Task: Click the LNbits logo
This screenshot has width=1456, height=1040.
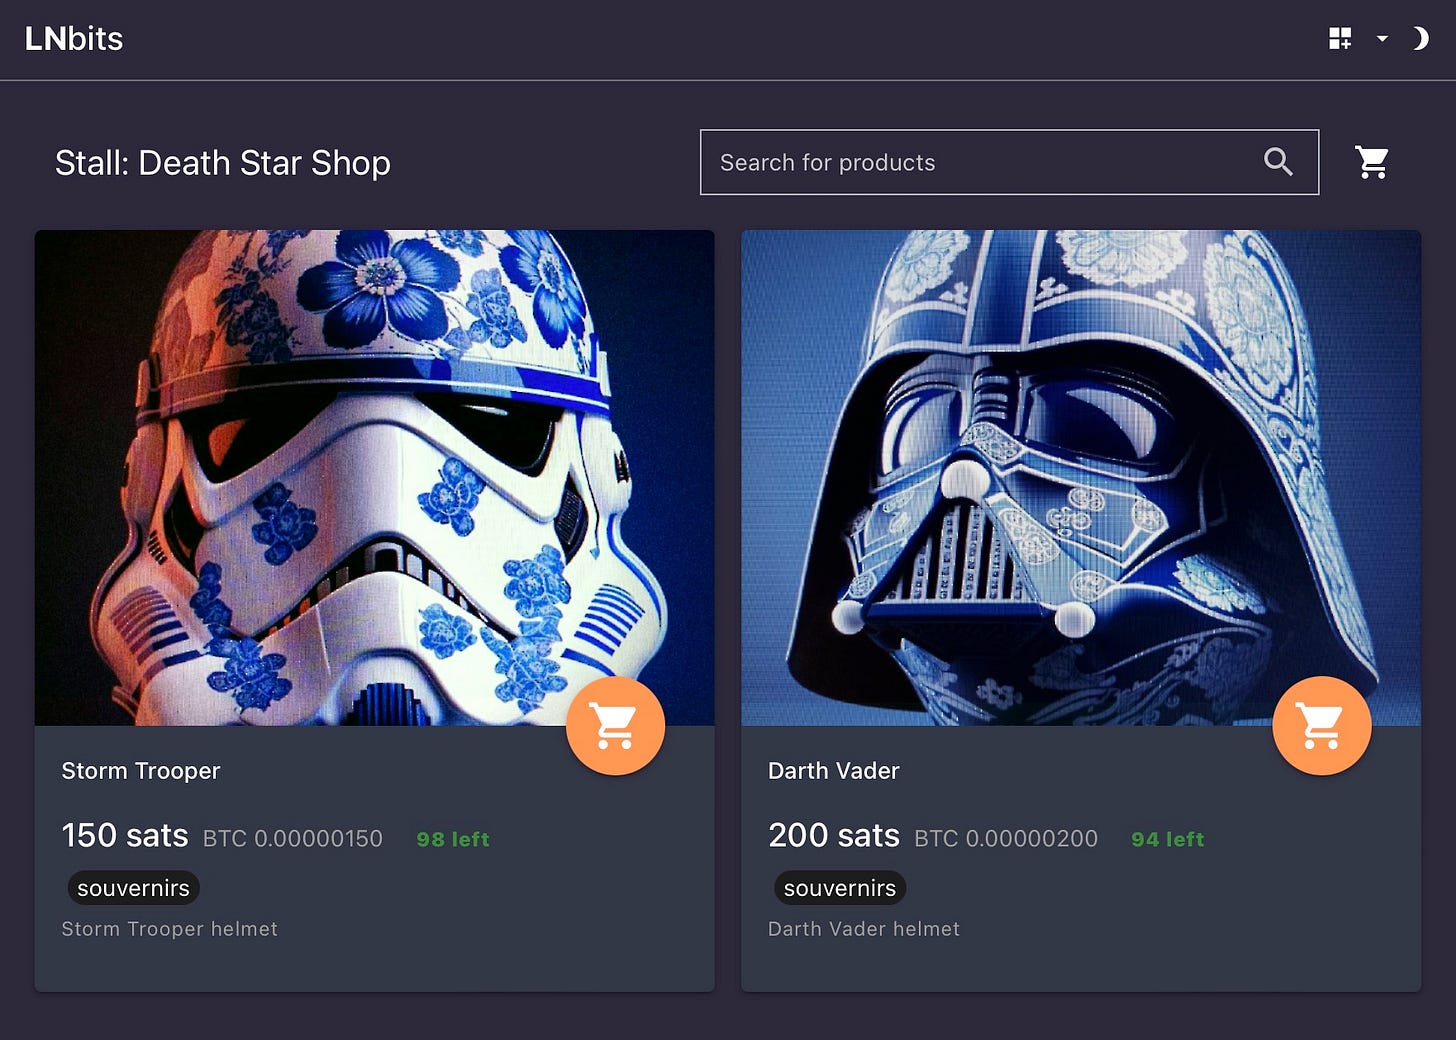Action: [74, 39]
